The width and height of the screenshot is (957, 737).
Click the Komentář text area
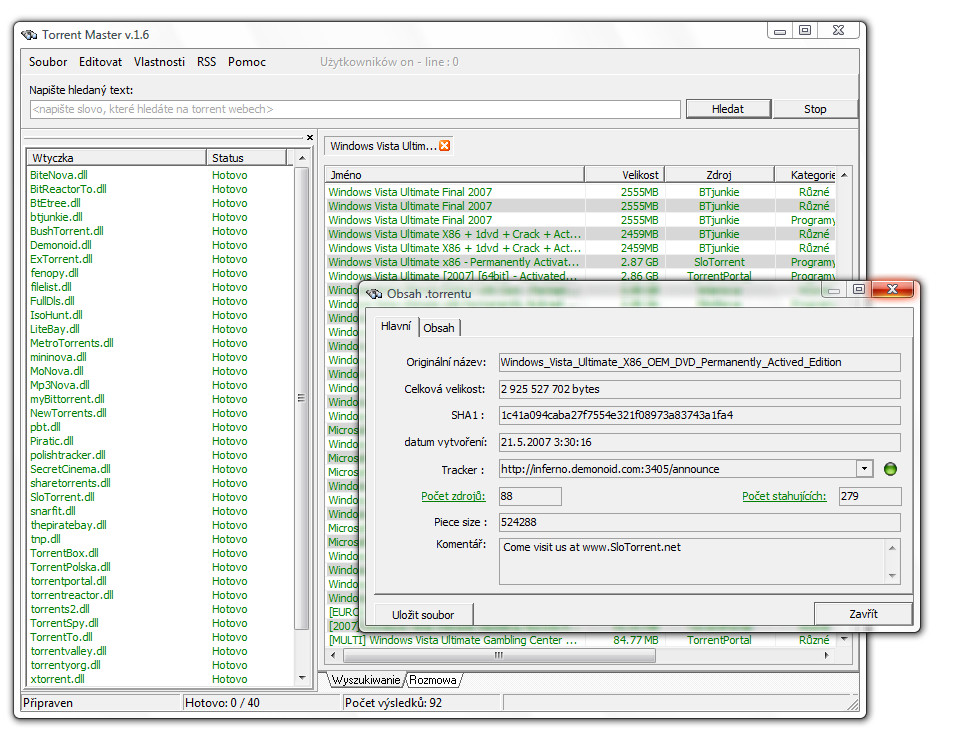693,561
